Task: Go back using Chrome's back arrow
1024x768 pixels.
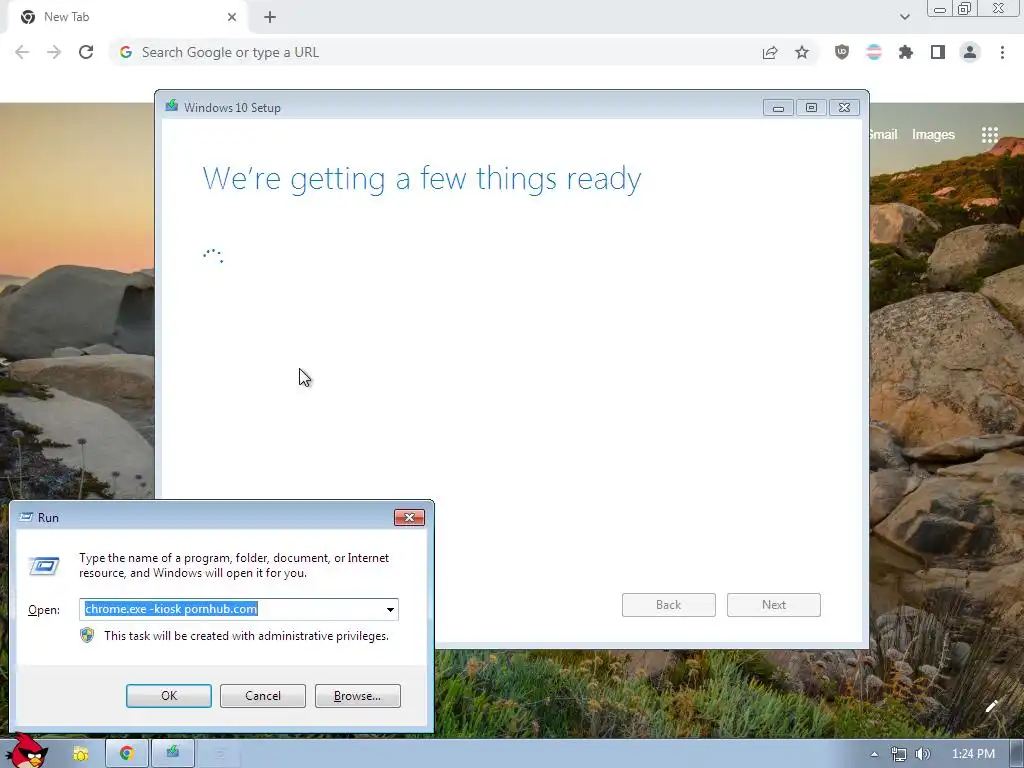Action: [22, 52]
